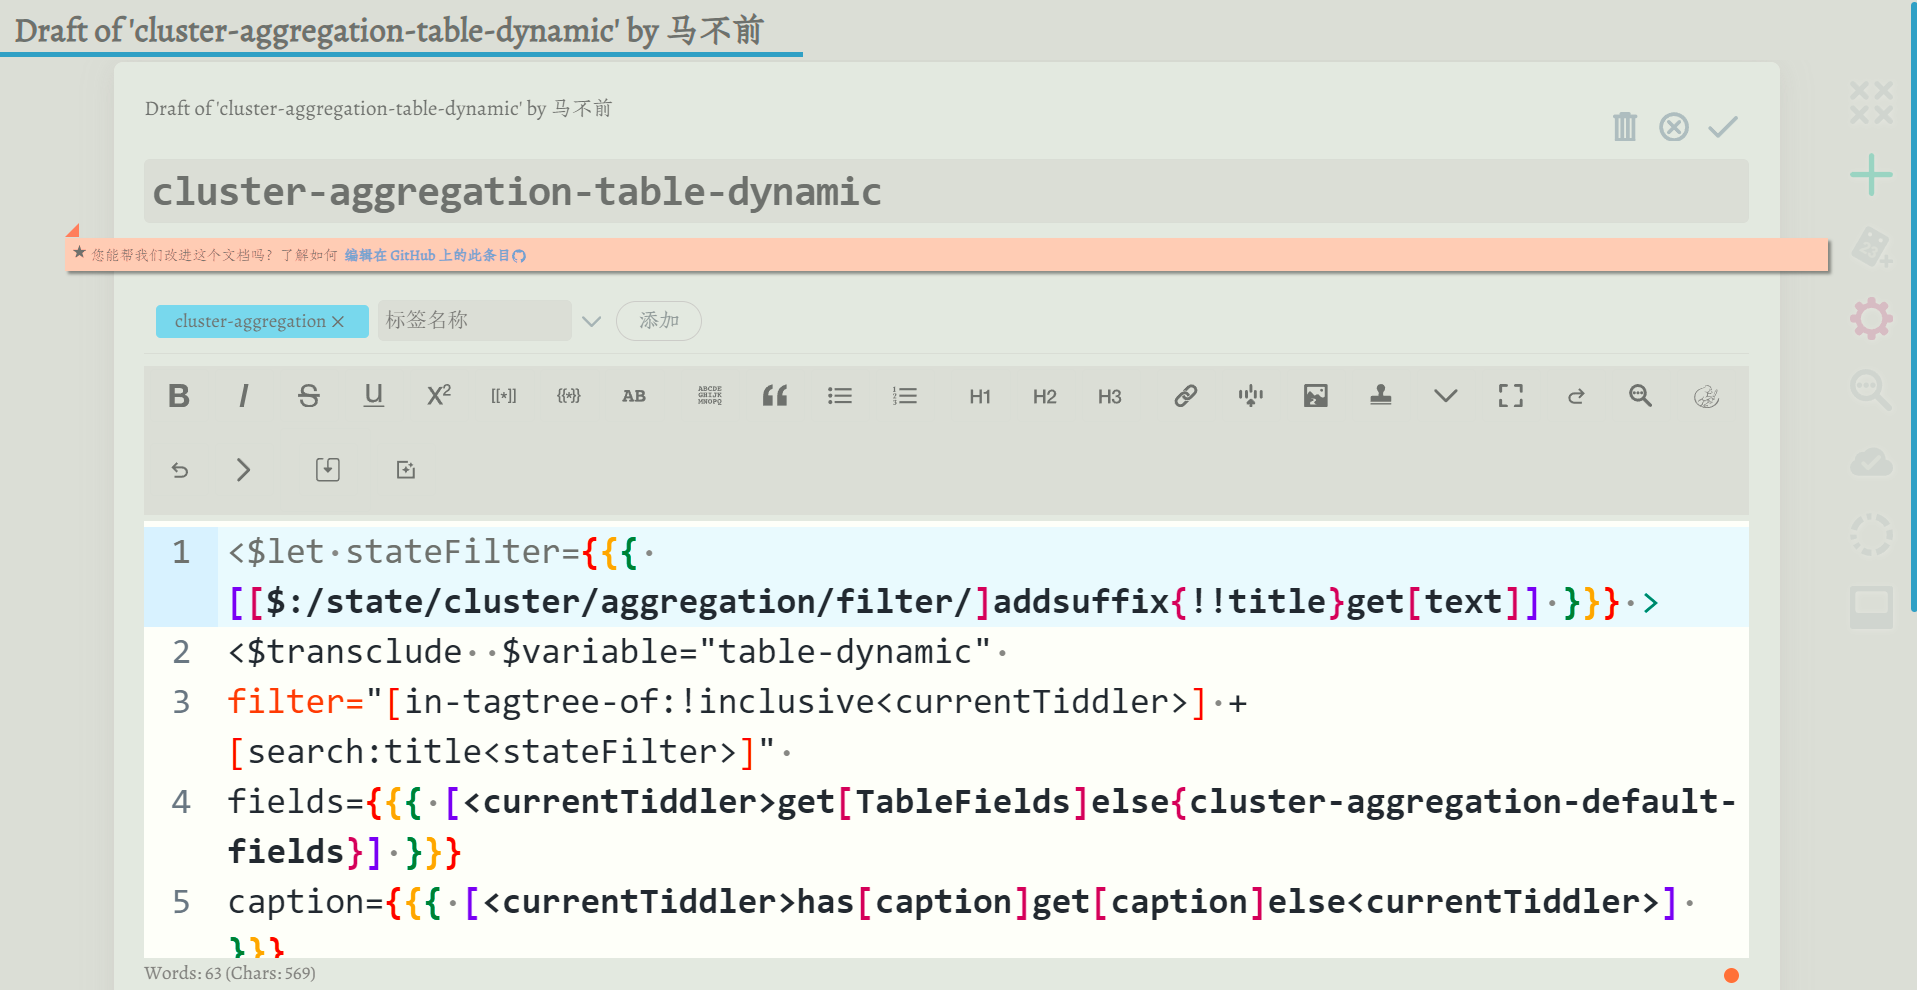The height and width of the screenshot is (990, 1917).
Task: Apply italic formatting
Action: 243,396
